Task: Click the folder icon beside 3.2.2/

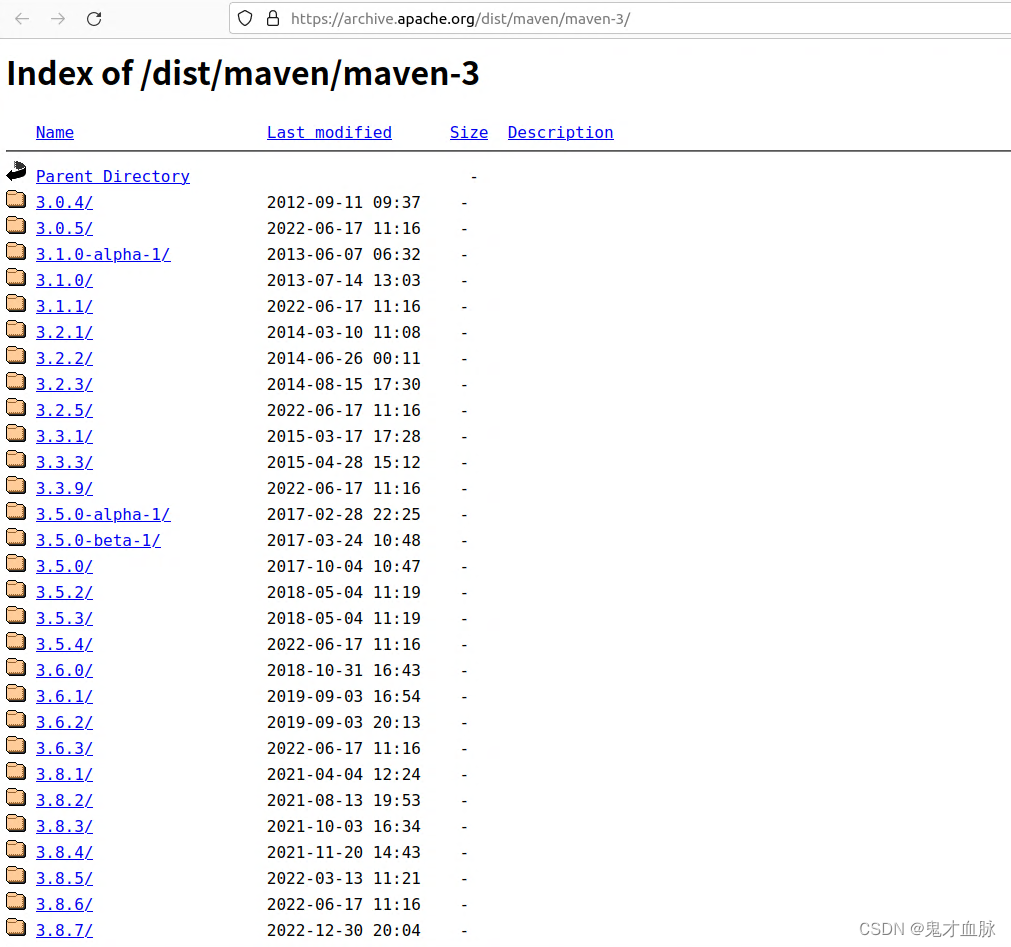Action: point(16,355)
